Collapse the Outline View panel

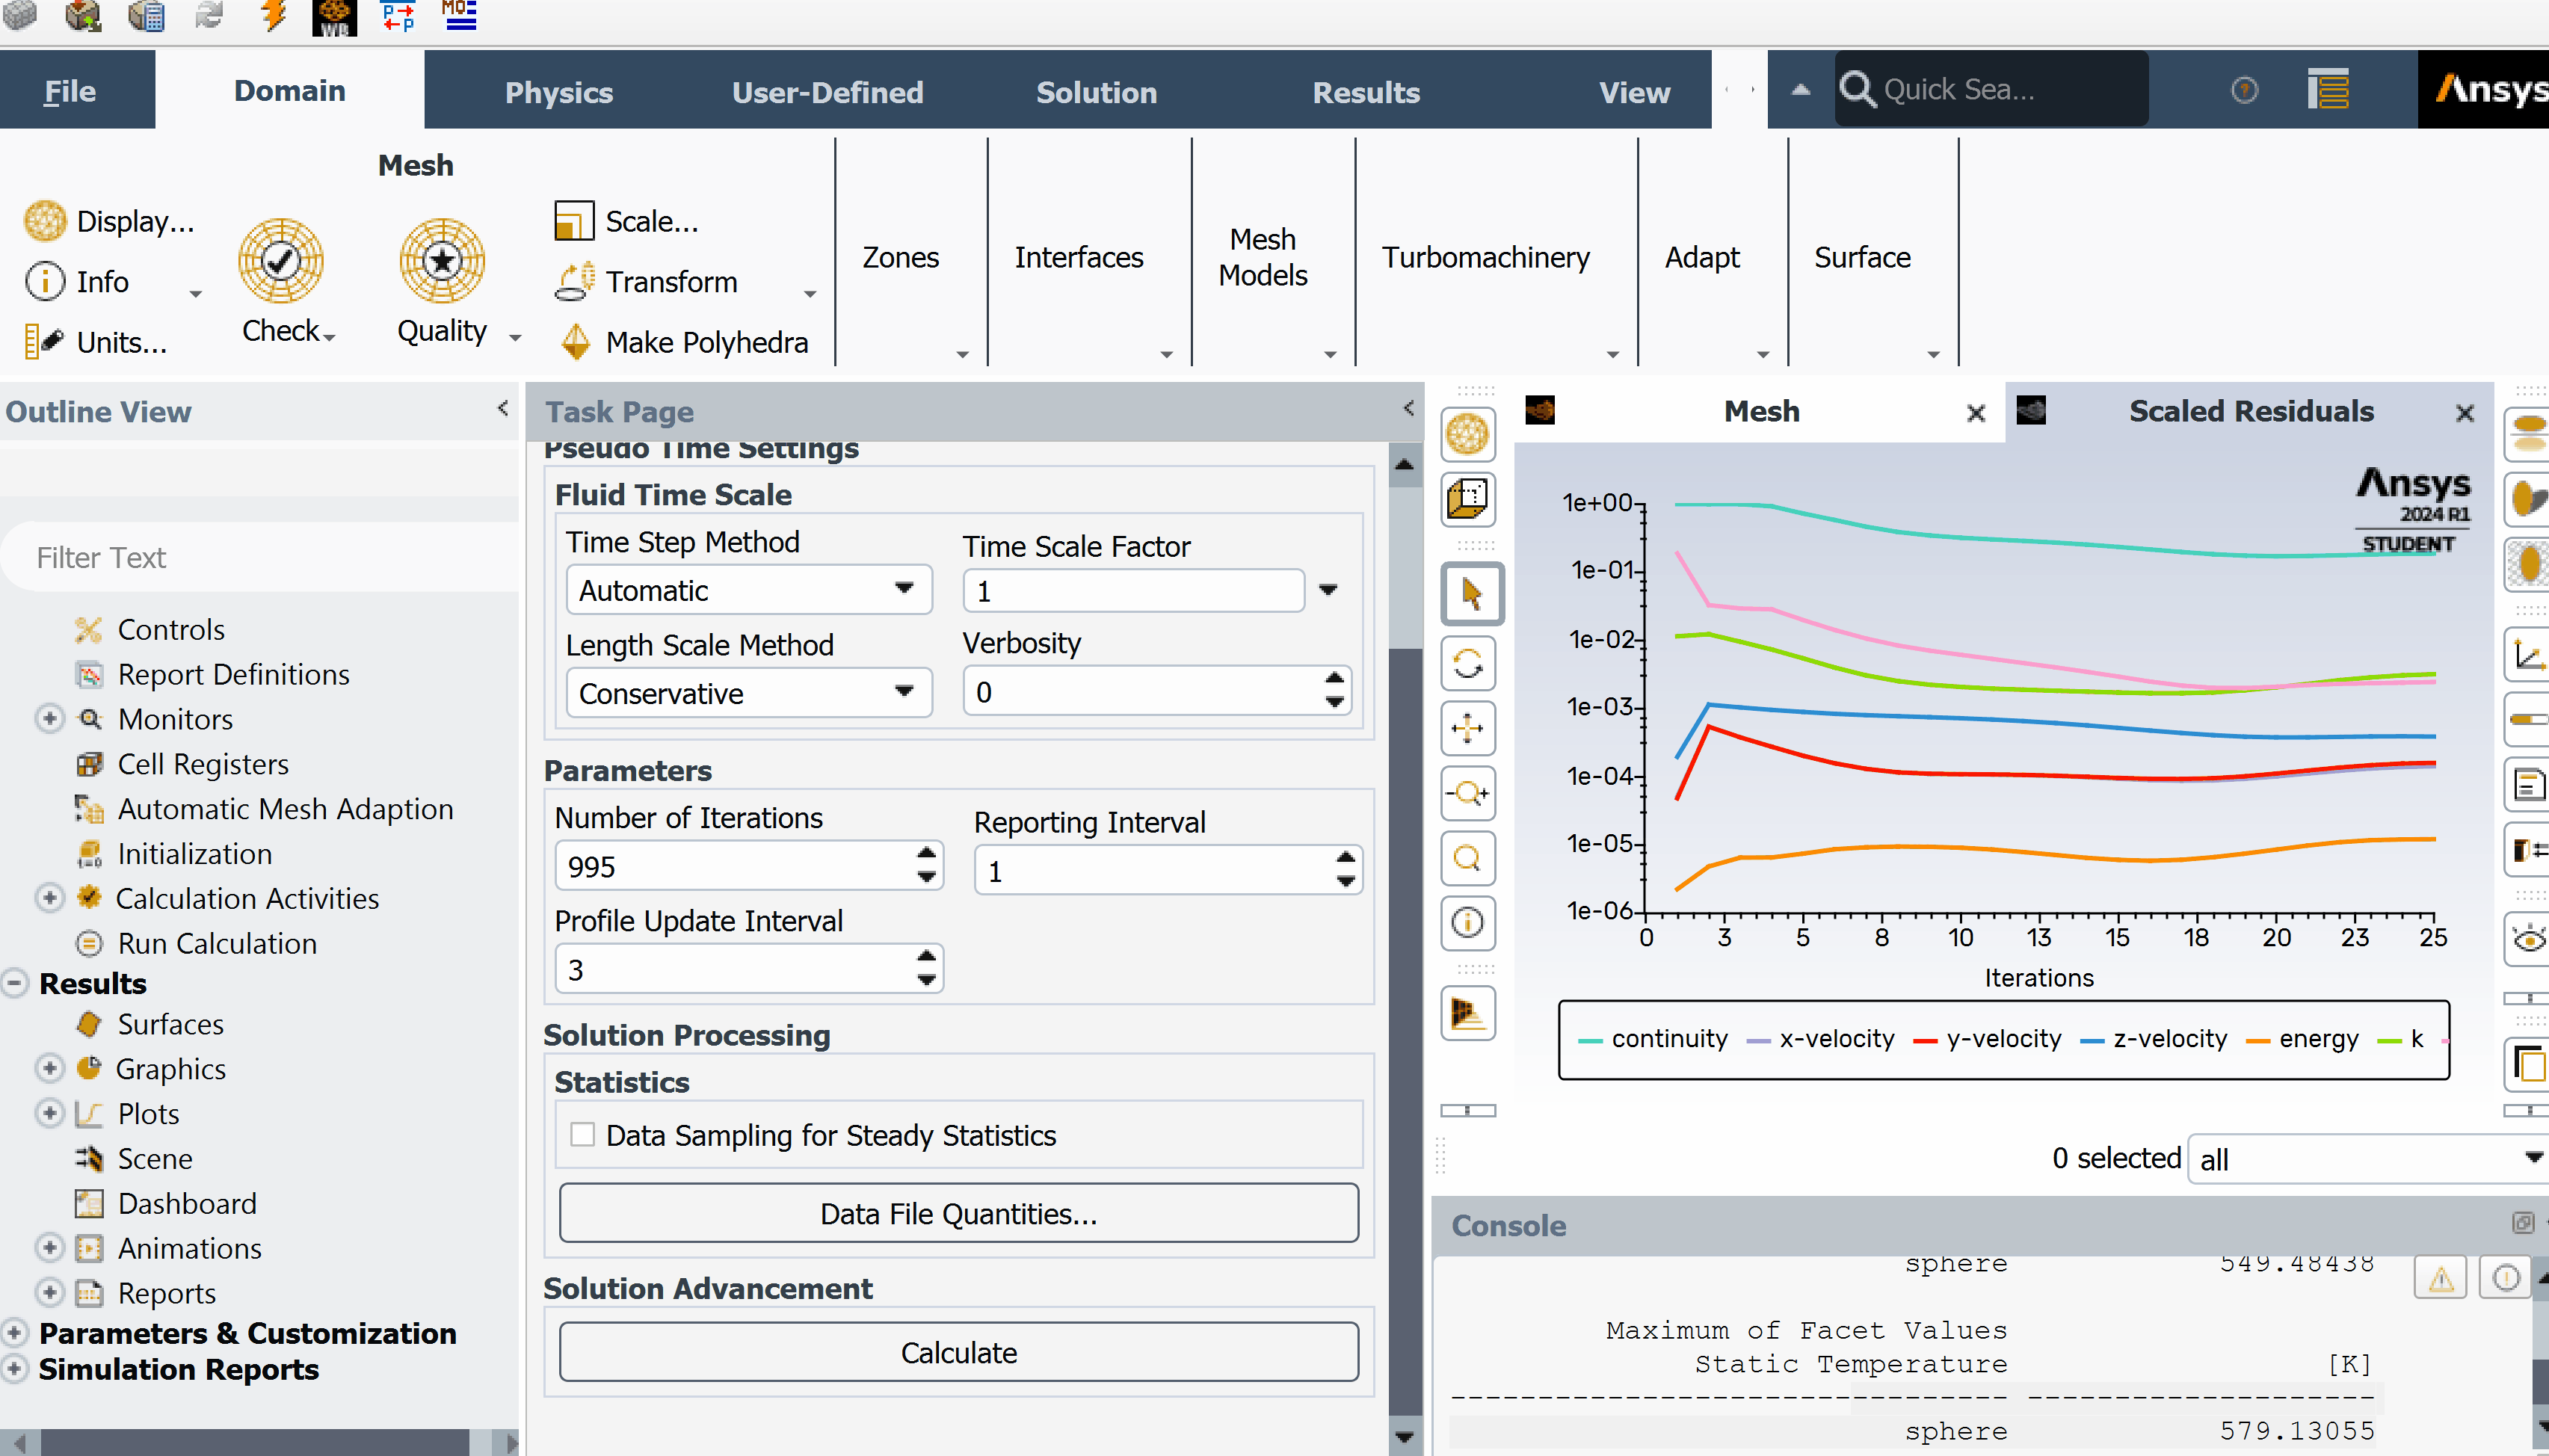[x=503, y=408]
